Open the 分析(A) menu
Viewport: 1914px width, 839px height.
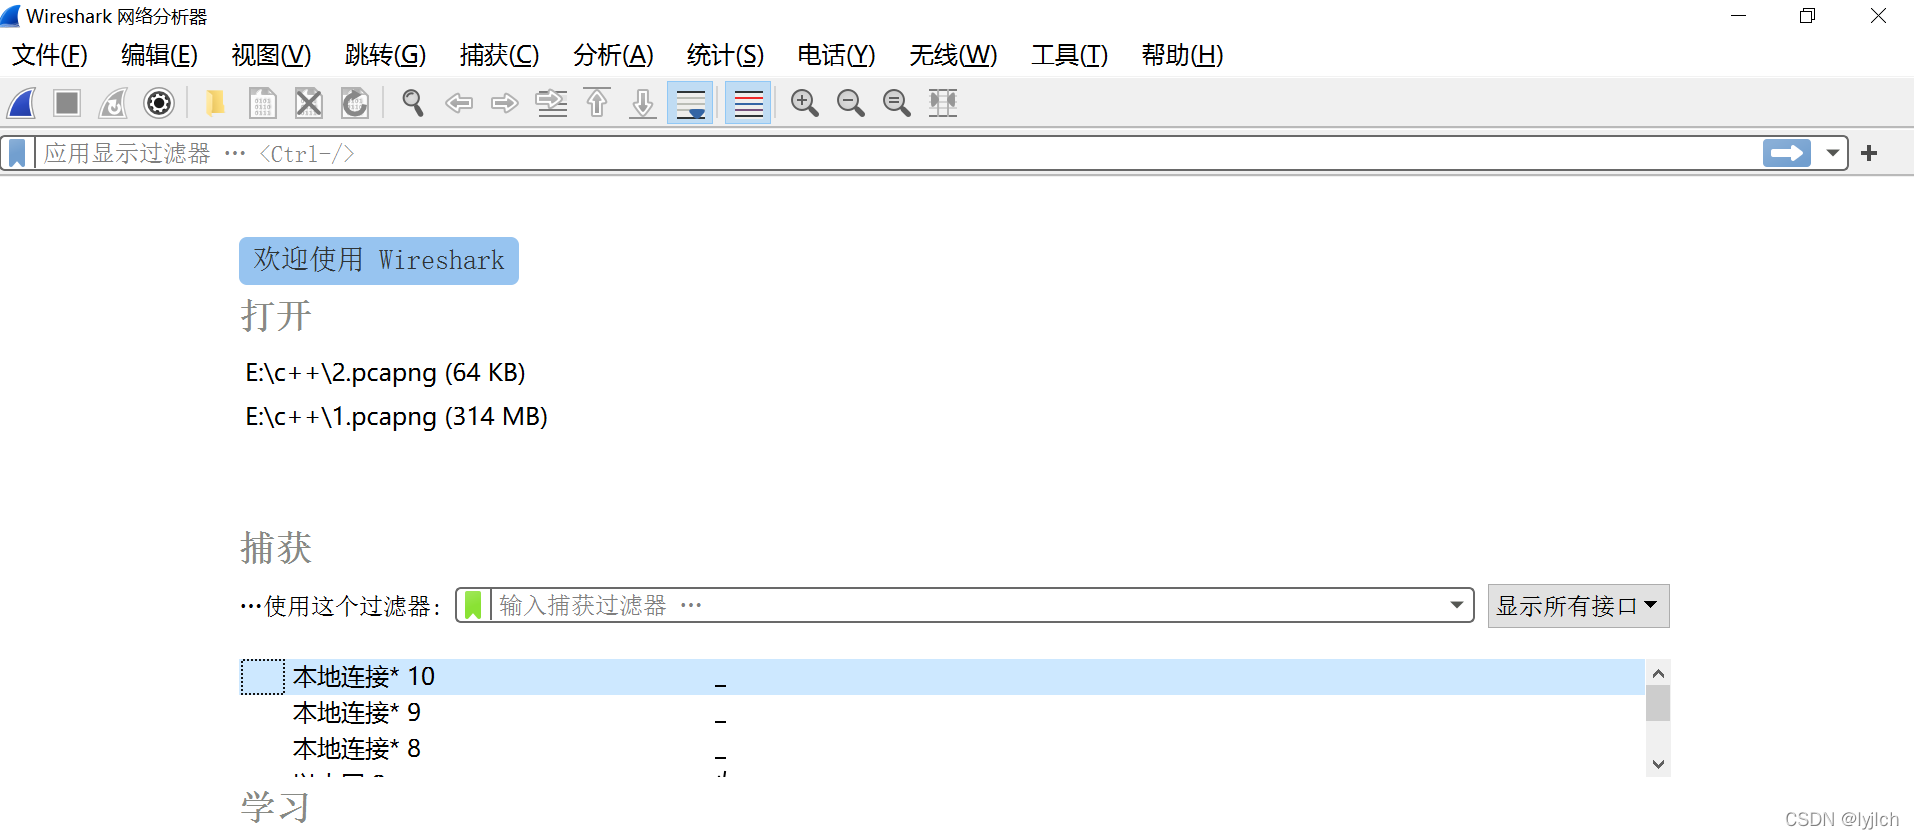point(613,55)
